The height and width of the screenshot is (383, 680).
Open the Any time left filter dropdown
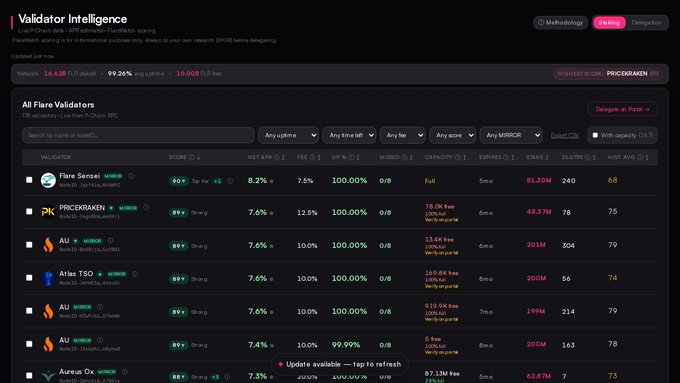pos(349,135)
